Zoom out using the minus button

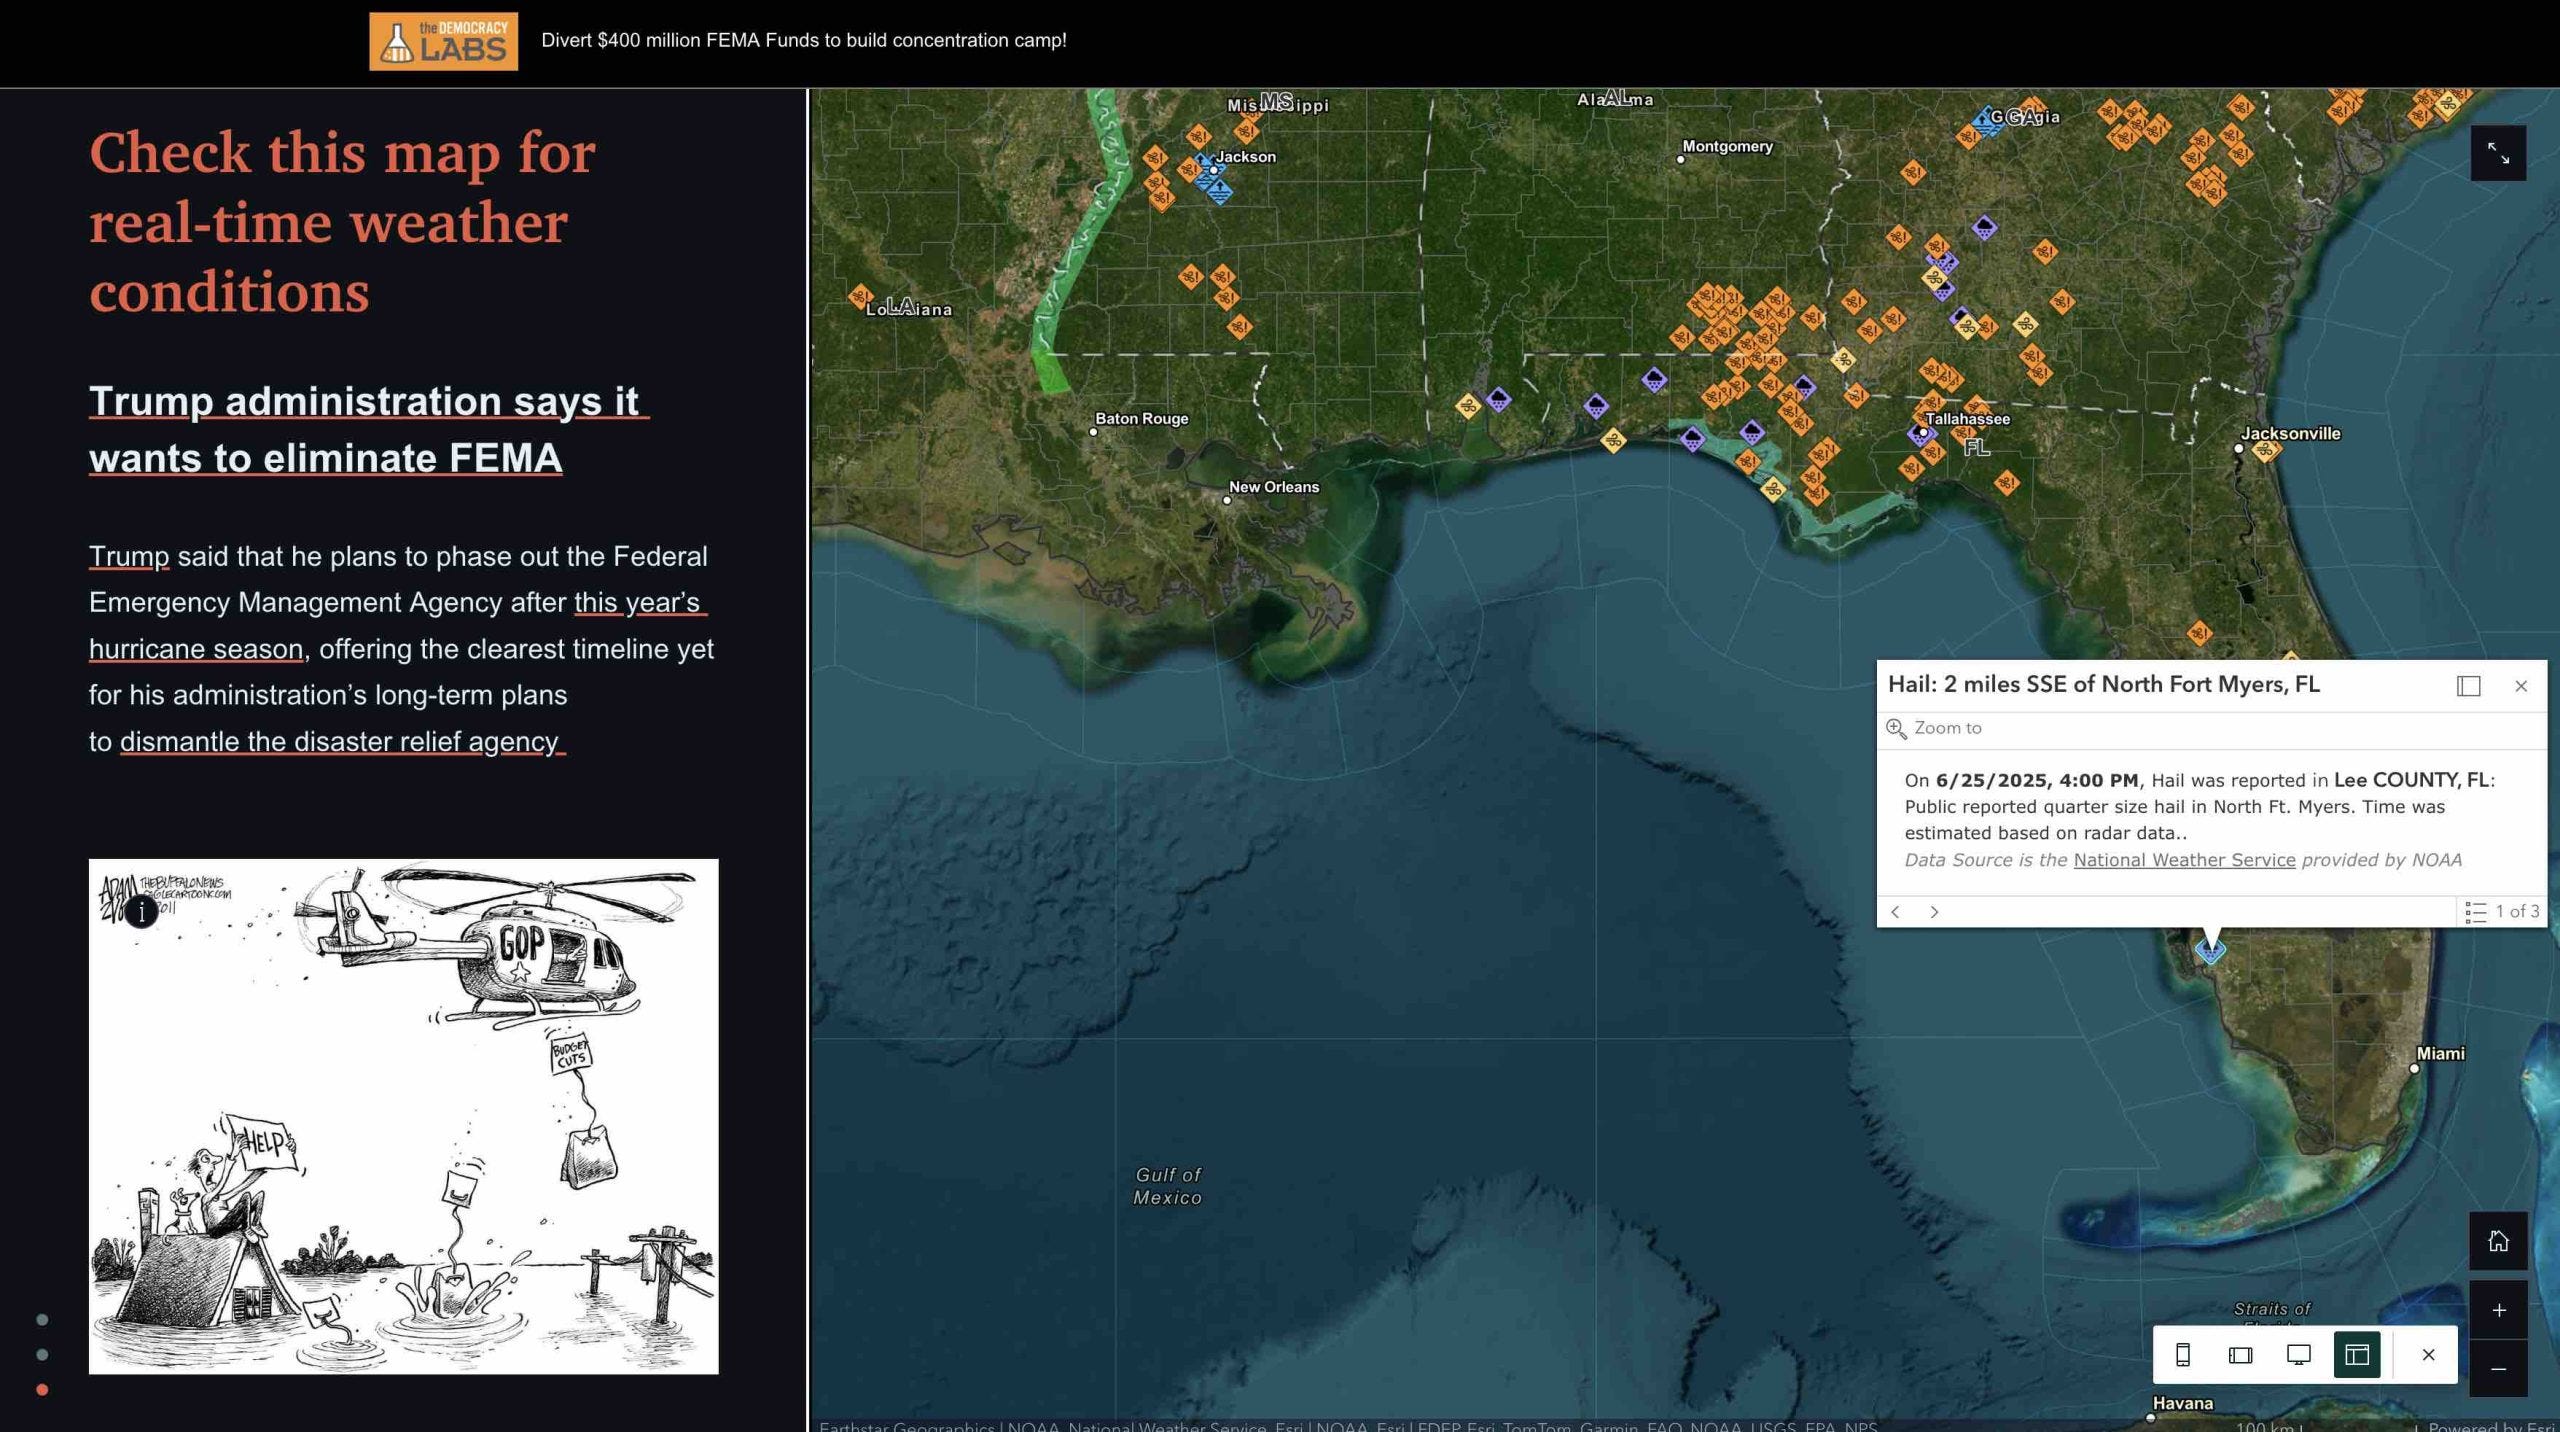(2498, 1368)
